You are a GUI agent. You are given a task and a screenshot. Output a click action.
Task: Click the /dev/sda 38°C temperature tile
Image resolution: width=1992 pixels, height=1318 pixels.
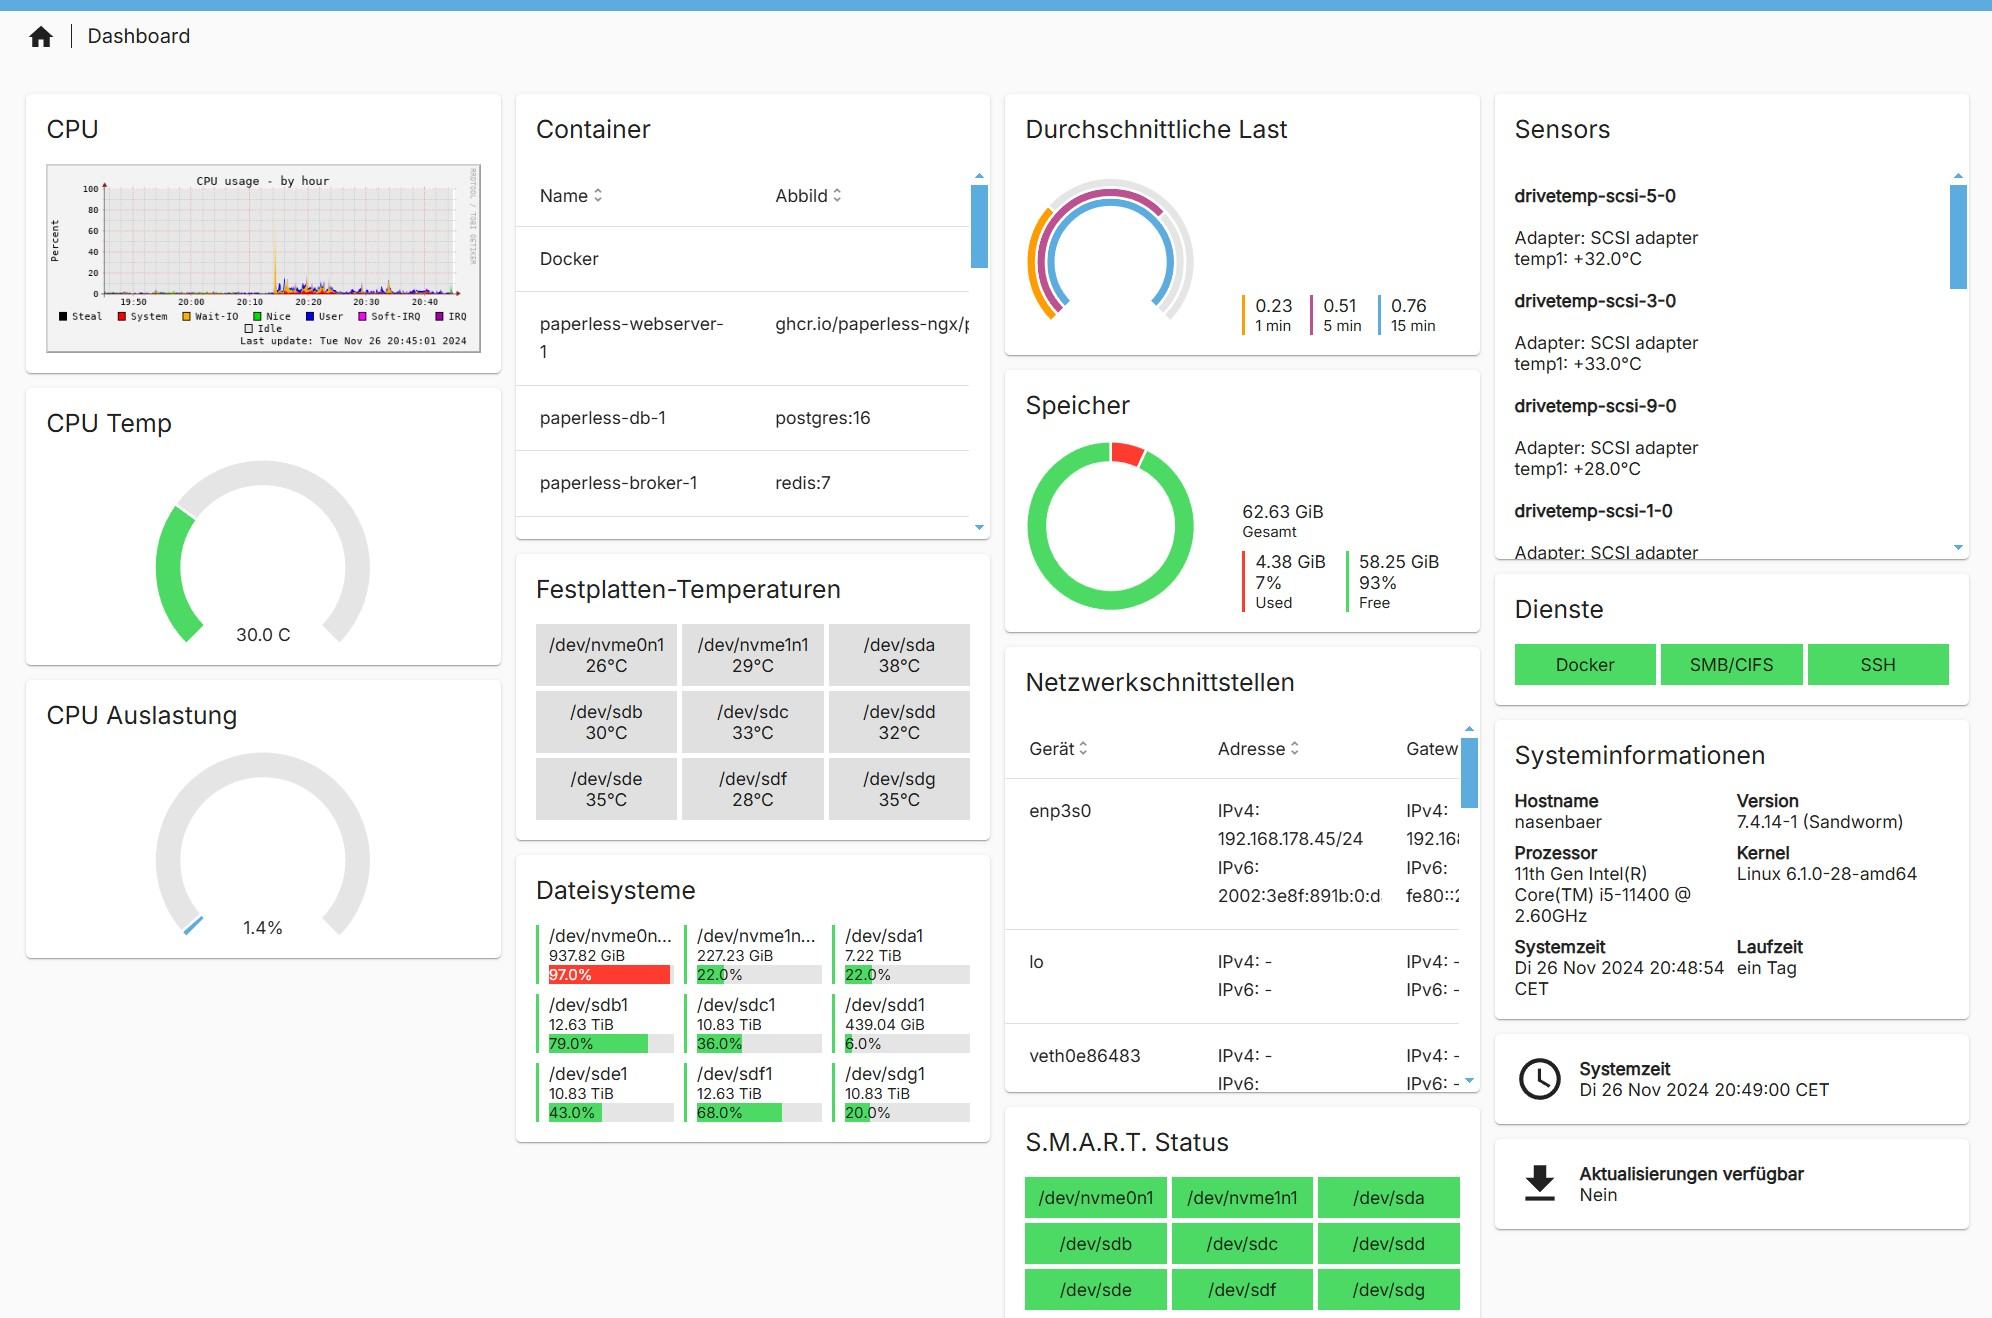(x=898, y=655)
